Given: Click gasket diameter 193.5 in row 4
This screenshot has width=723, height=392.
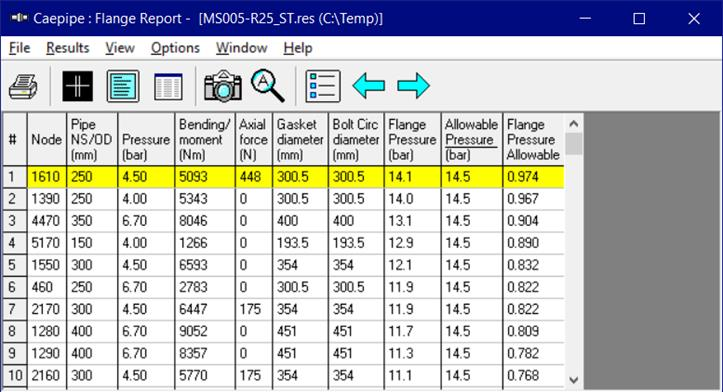Looking at the screenshot, I should 300,243.
